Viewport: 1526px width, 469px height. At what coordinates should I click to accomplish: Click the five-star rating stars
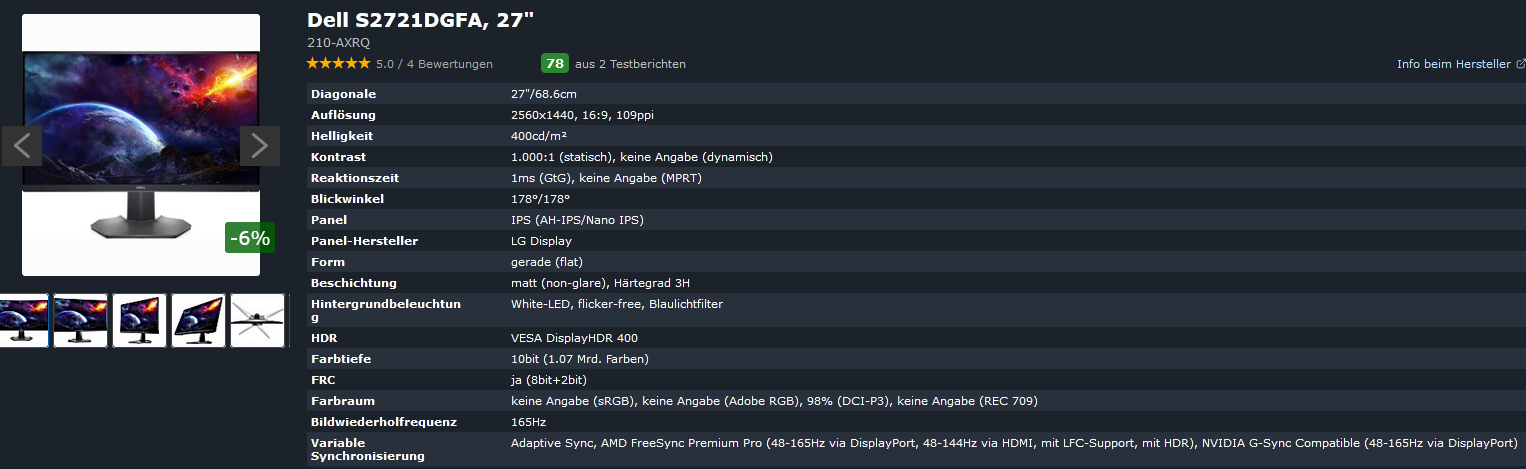(x=338, y=64)
